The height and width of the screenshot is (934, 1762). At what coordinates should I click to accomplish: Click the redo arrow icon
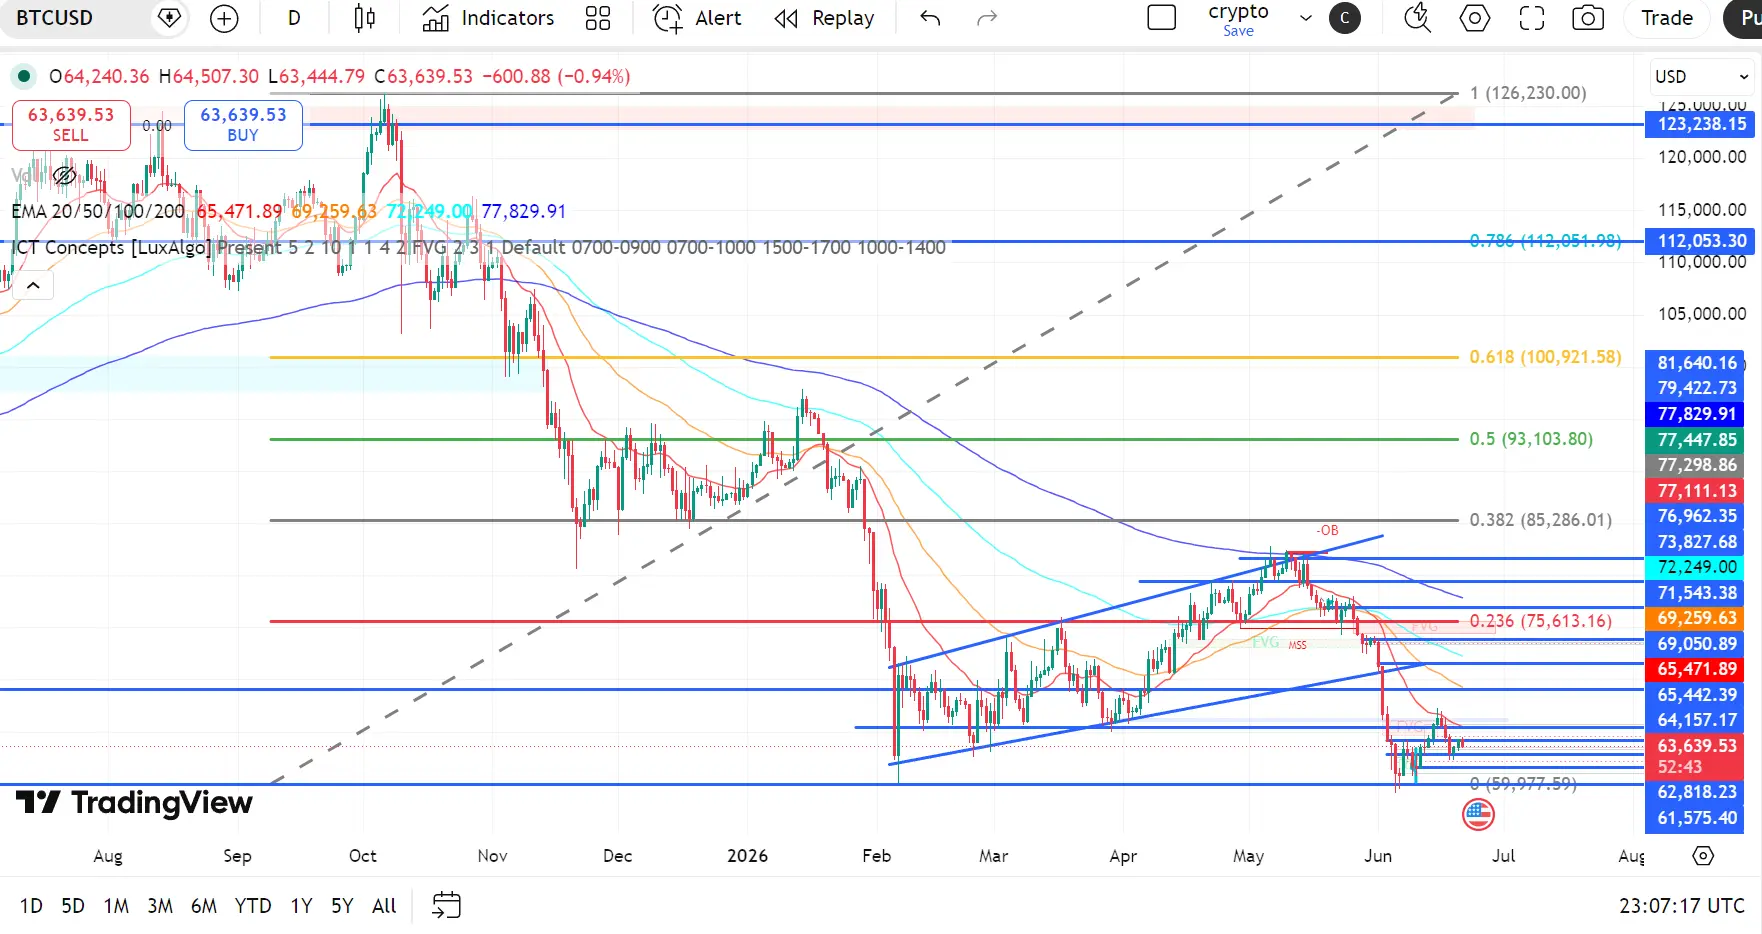click(987, 18)
